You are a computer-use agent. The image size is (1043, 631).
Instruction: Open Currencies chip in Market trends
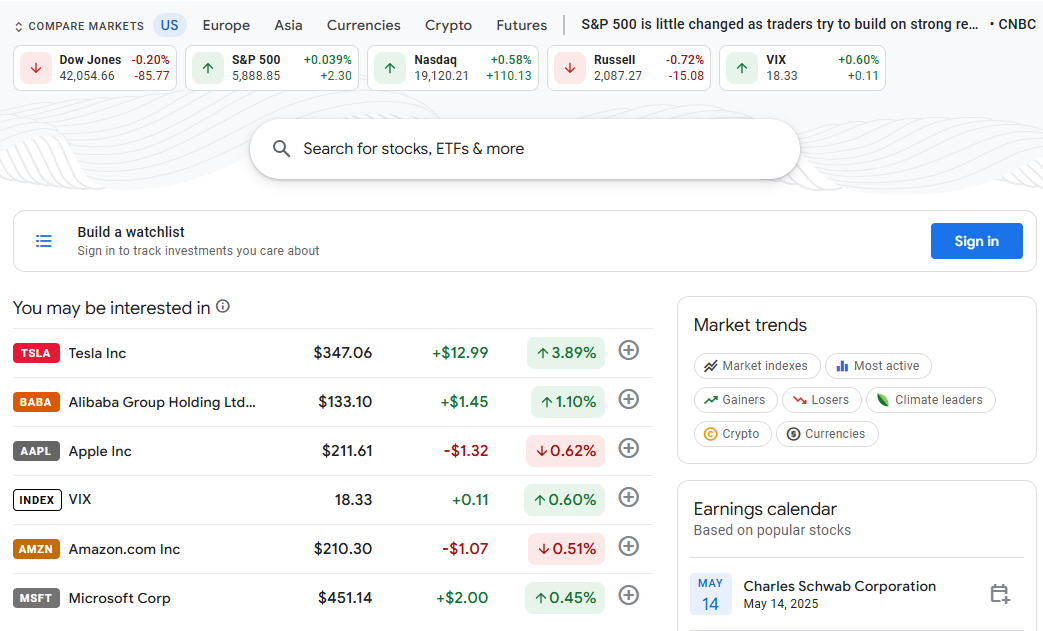coord(827,434)
